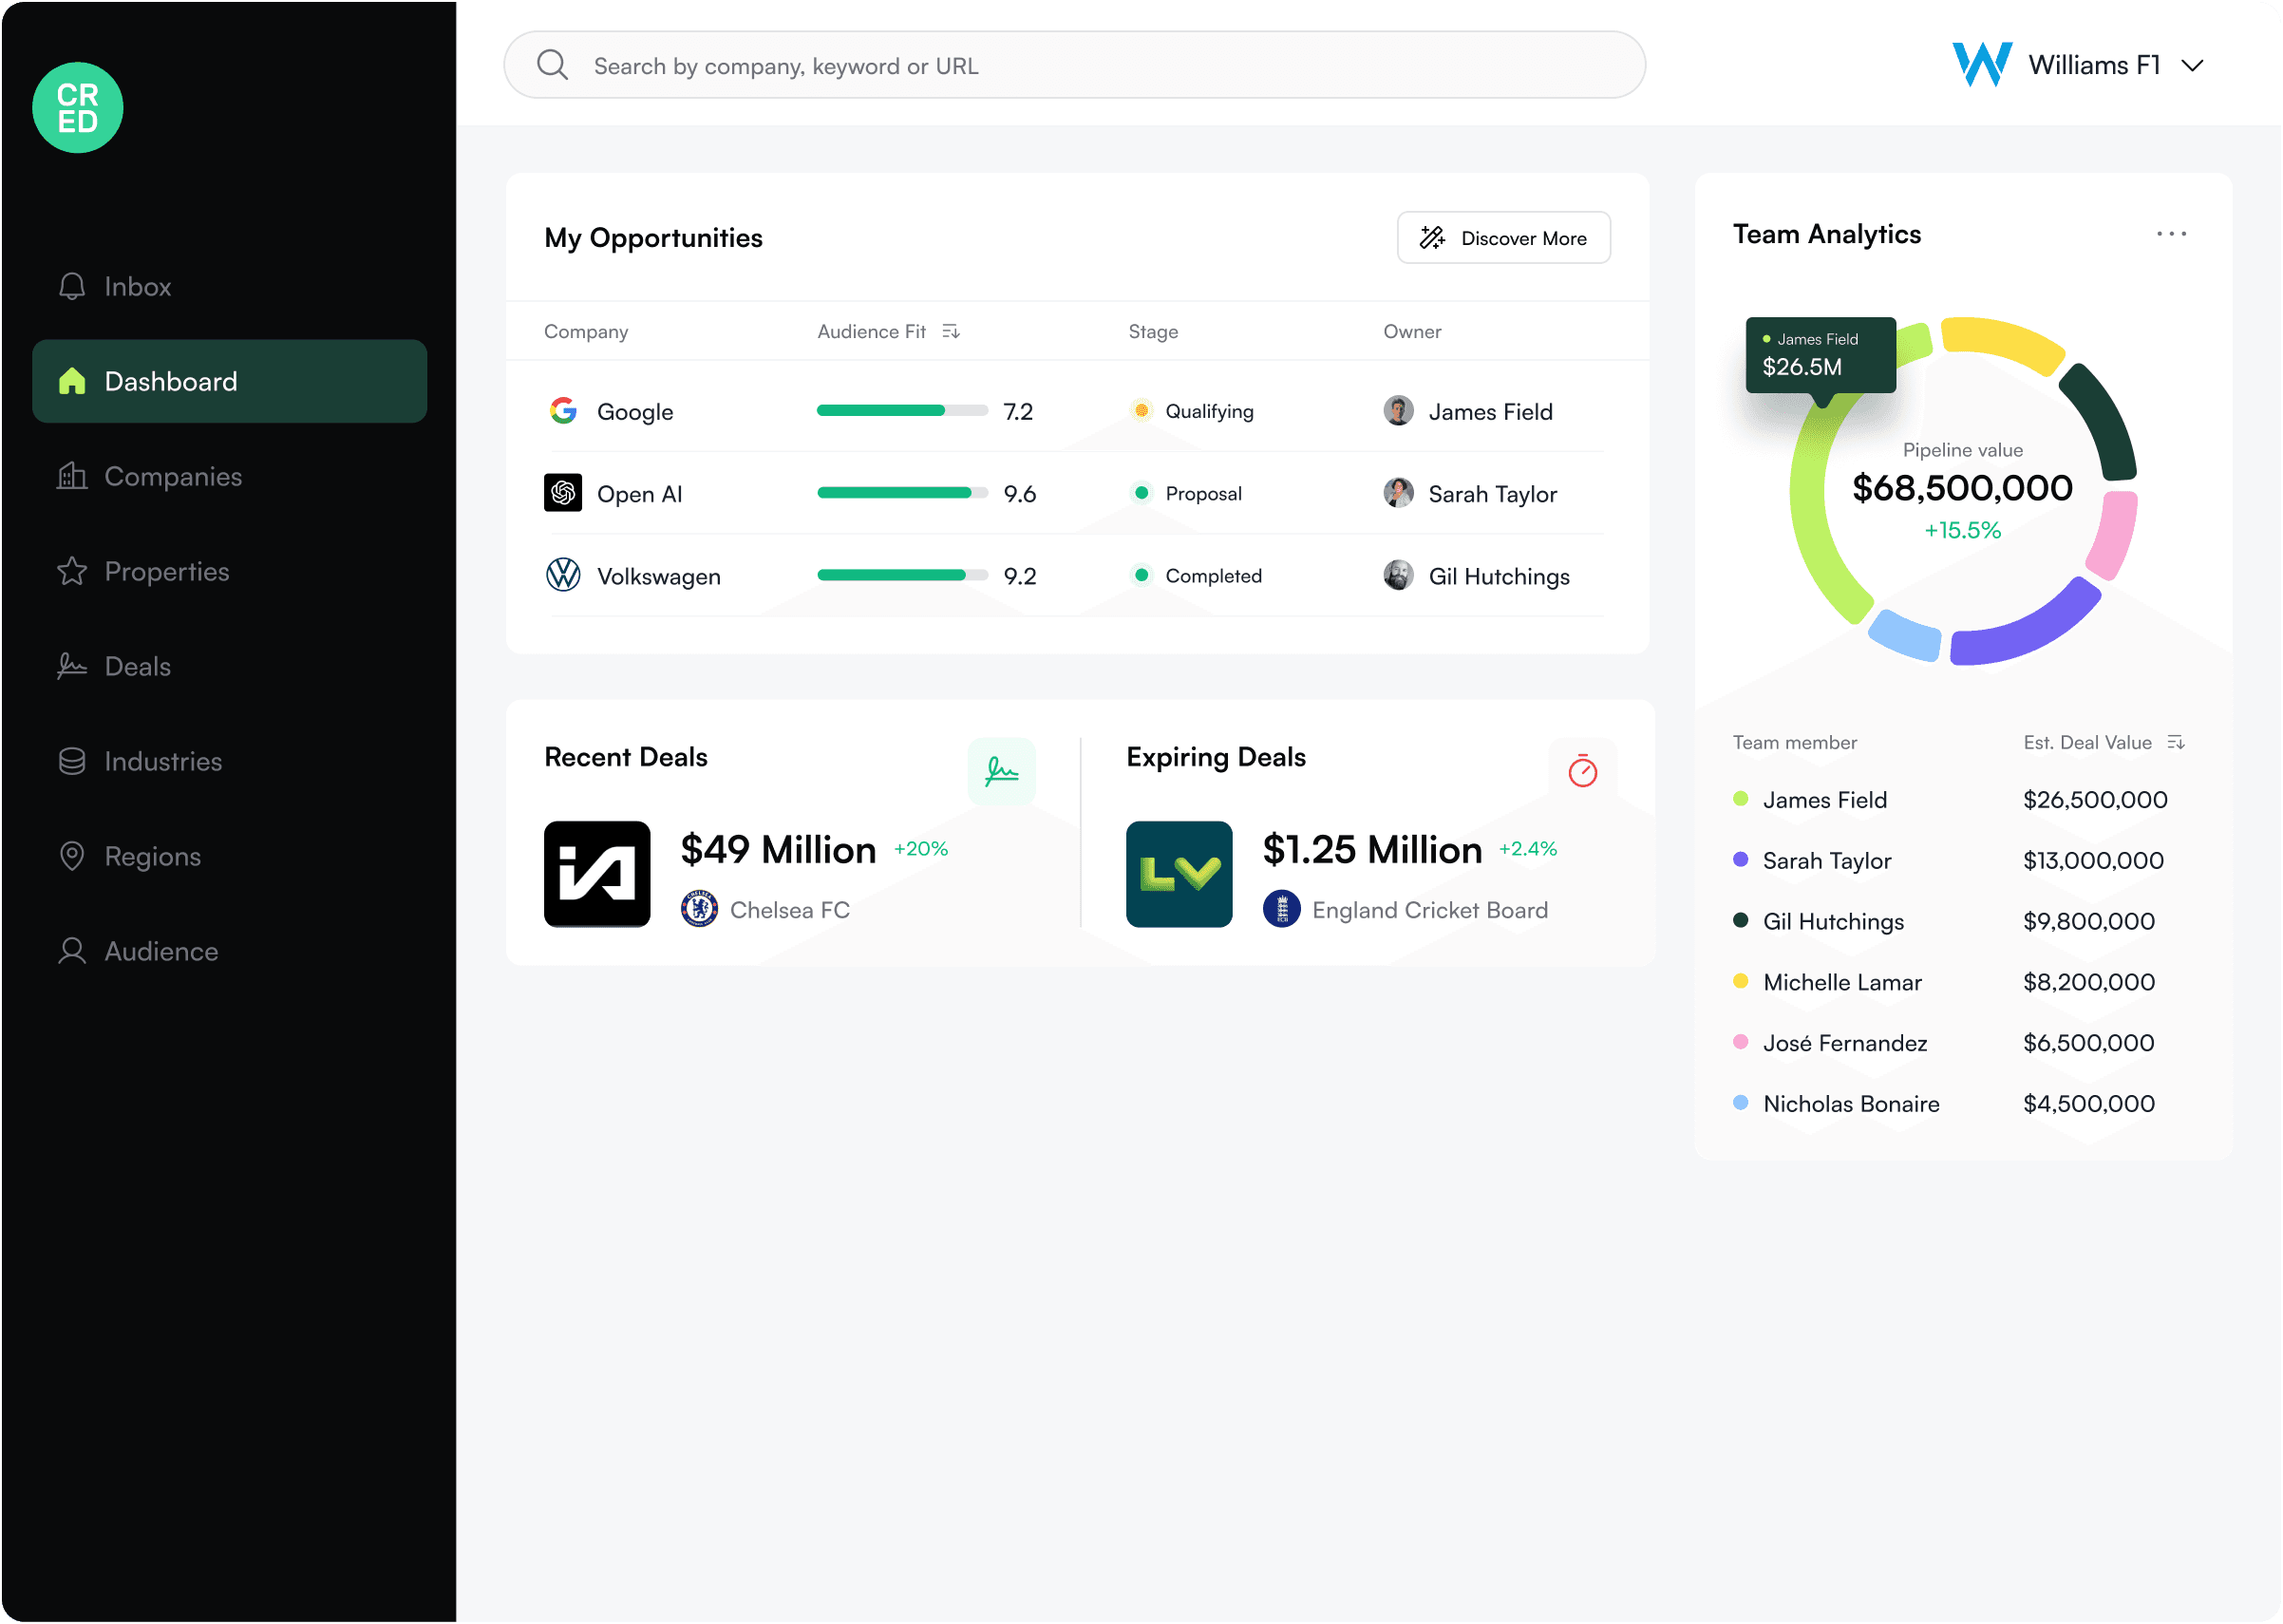The height and width of the screenshot is (1624, 2283).
Task: Open the Audience menu item
Action: click(x=160, y=952)
